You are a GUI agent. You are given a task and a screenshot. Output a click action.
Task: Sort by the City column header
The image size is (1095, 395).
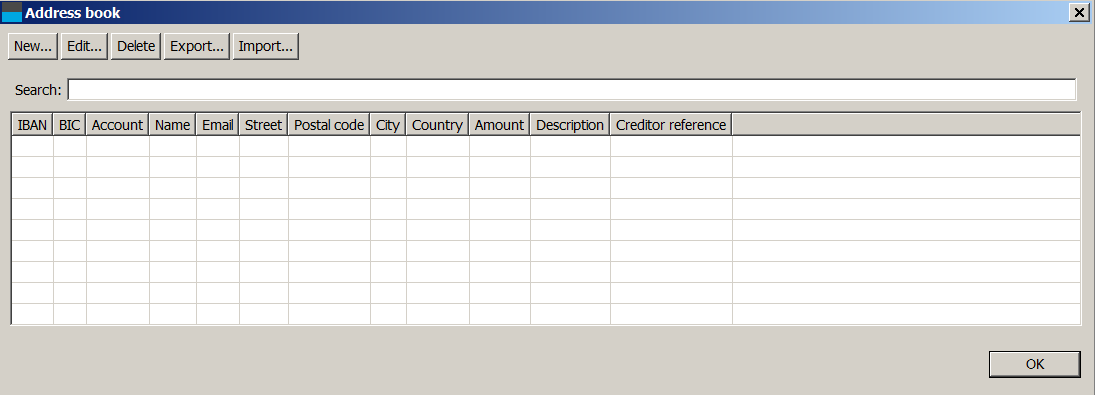click(x=388, y=125)
